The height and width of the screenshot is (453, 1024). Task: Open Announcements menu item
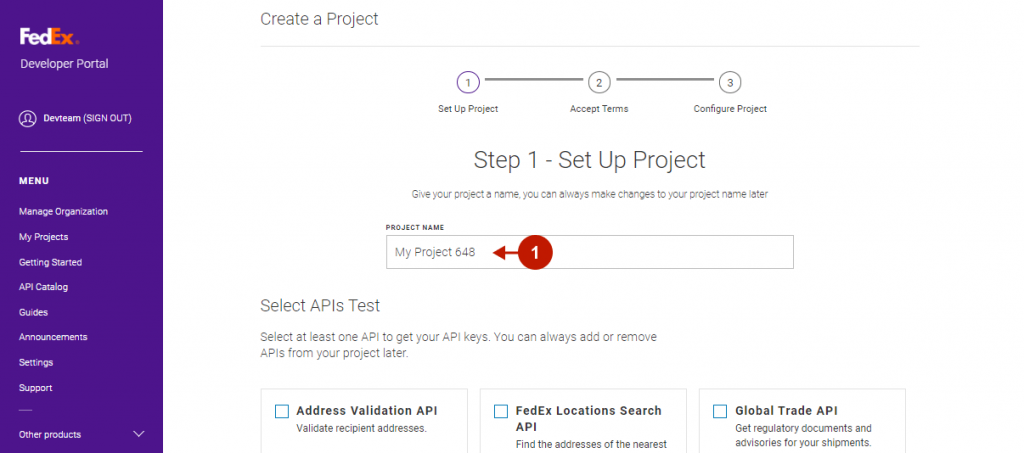53,337
